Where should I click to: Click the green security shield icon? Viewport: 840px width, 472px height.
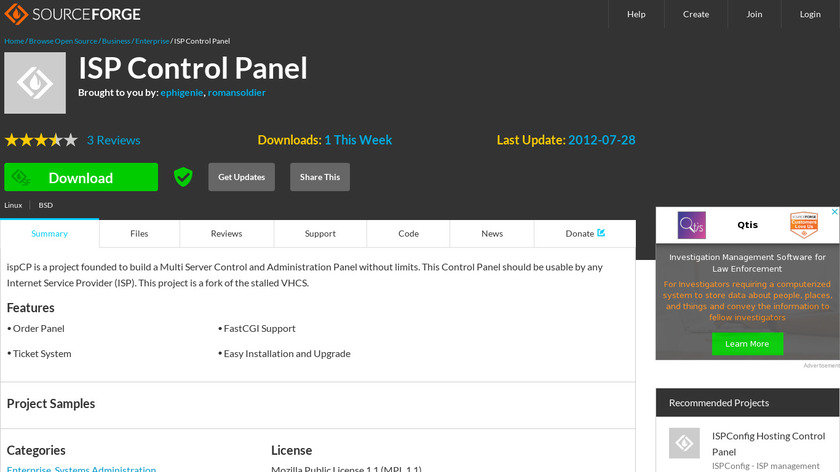[183, 177]
